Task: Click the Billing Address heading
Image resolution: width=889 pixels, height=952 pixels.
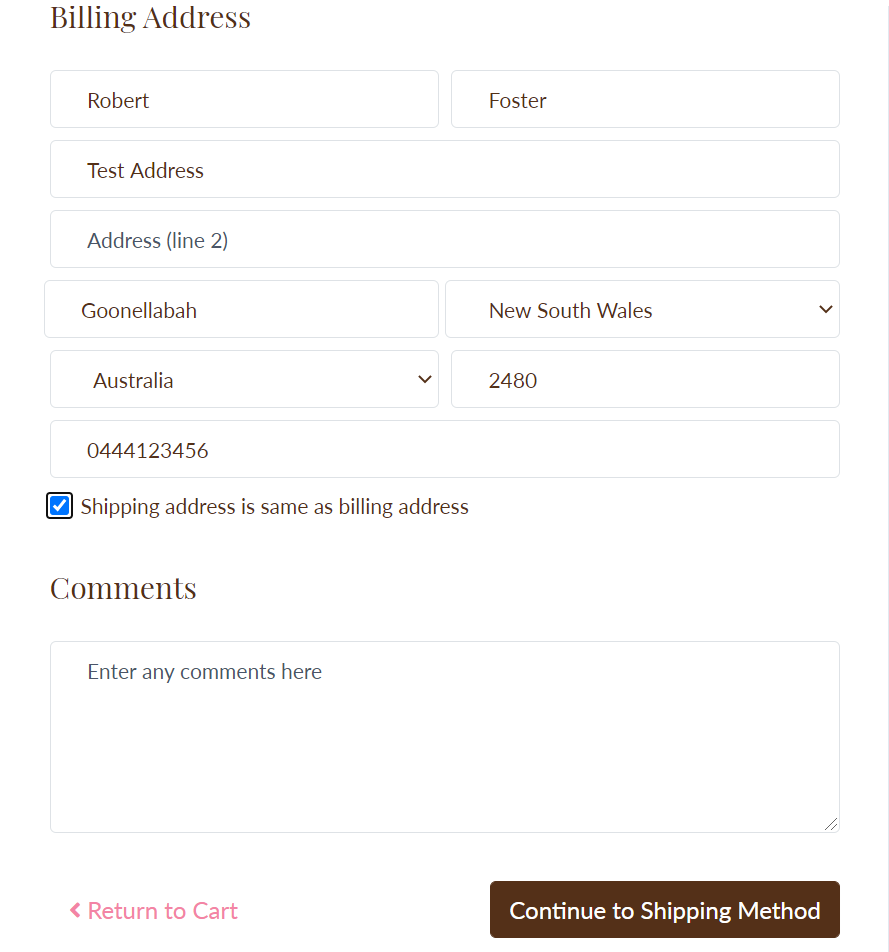Action: (x=150, y=18)
